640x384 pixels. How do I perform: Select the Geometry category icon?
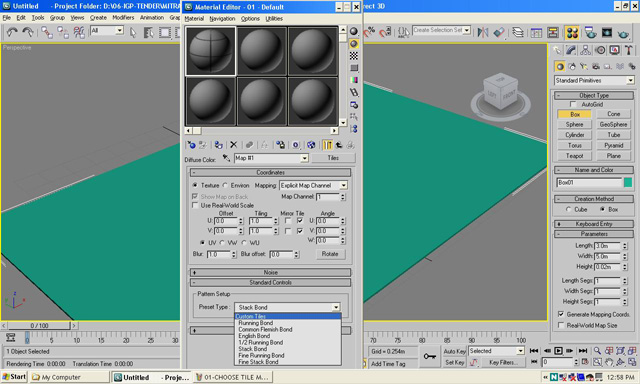560,66
